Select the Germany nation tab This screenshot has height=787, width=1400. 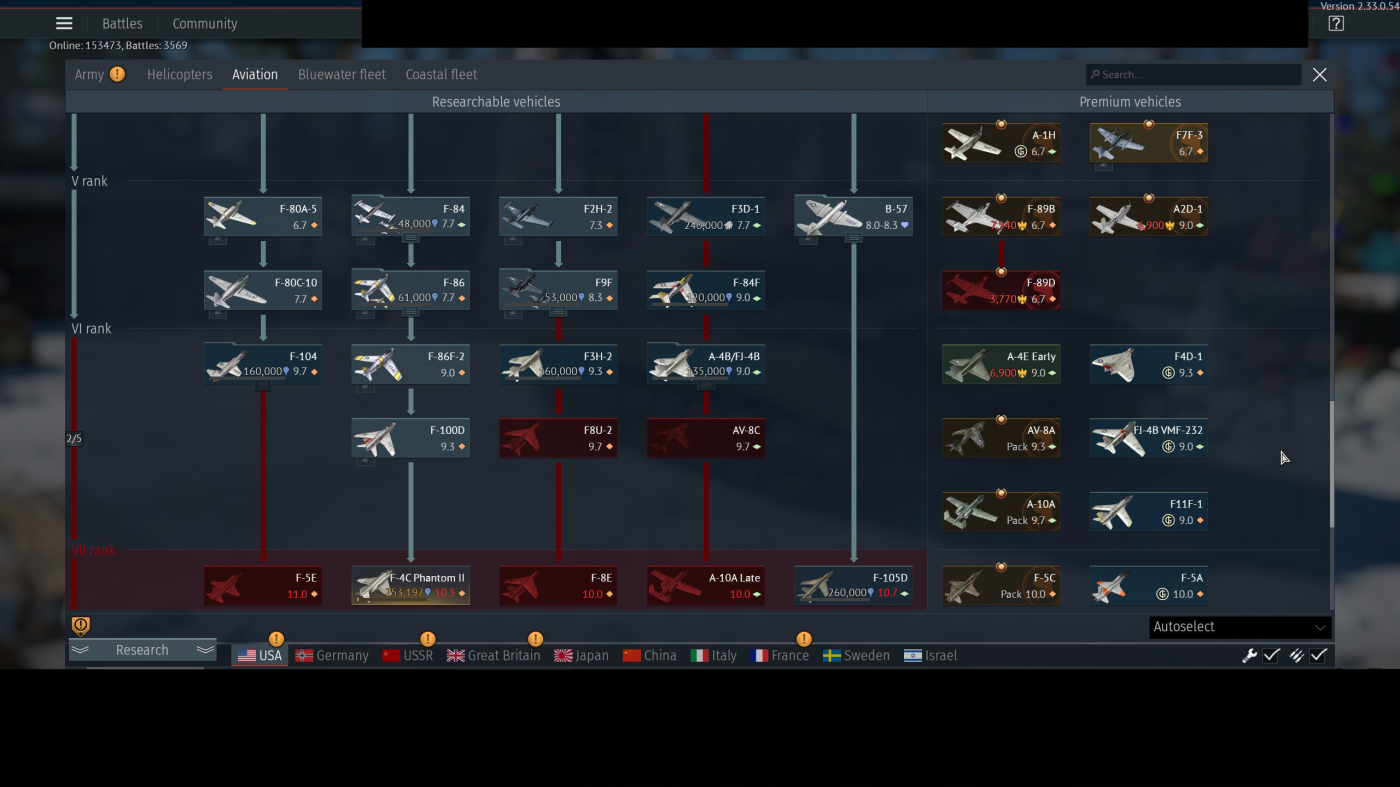point(332,656)
